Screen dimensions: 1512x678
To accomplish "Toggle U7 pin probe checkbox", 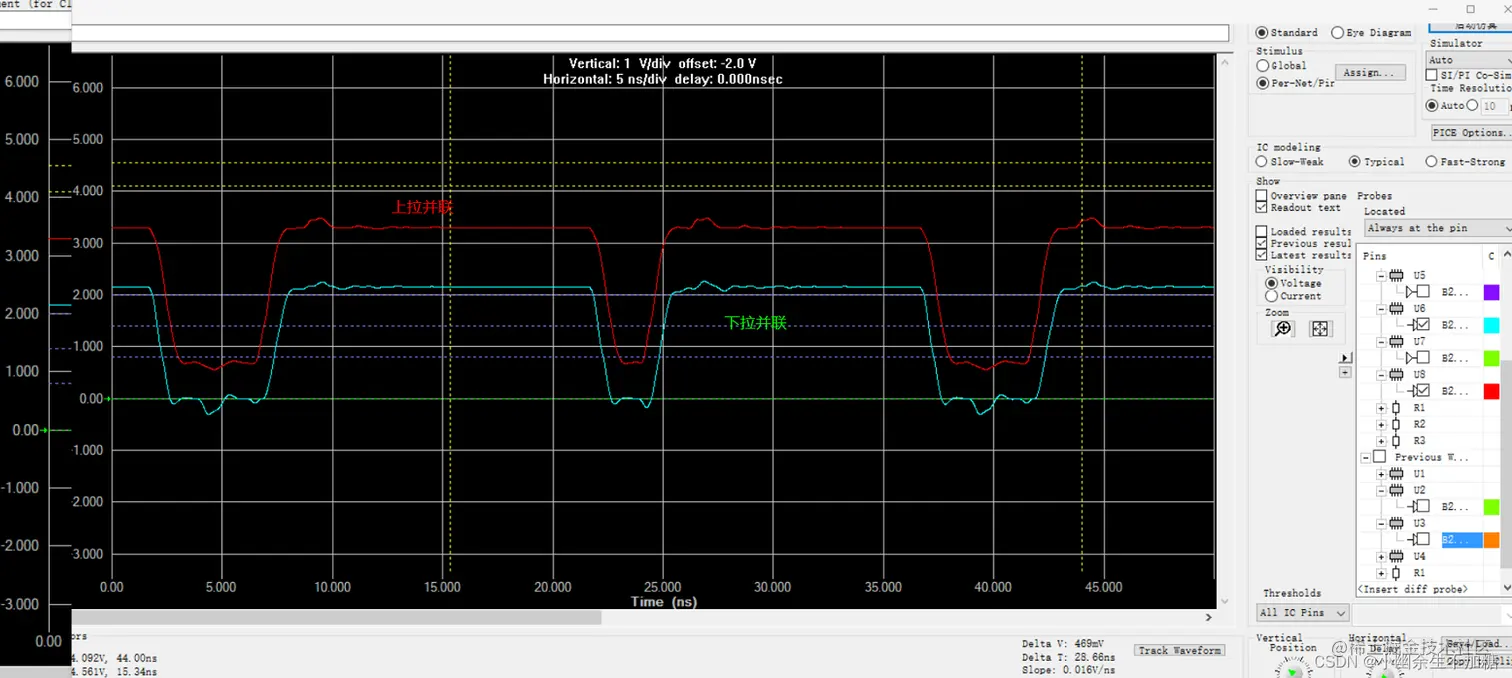I will (x=1423, y=357).
